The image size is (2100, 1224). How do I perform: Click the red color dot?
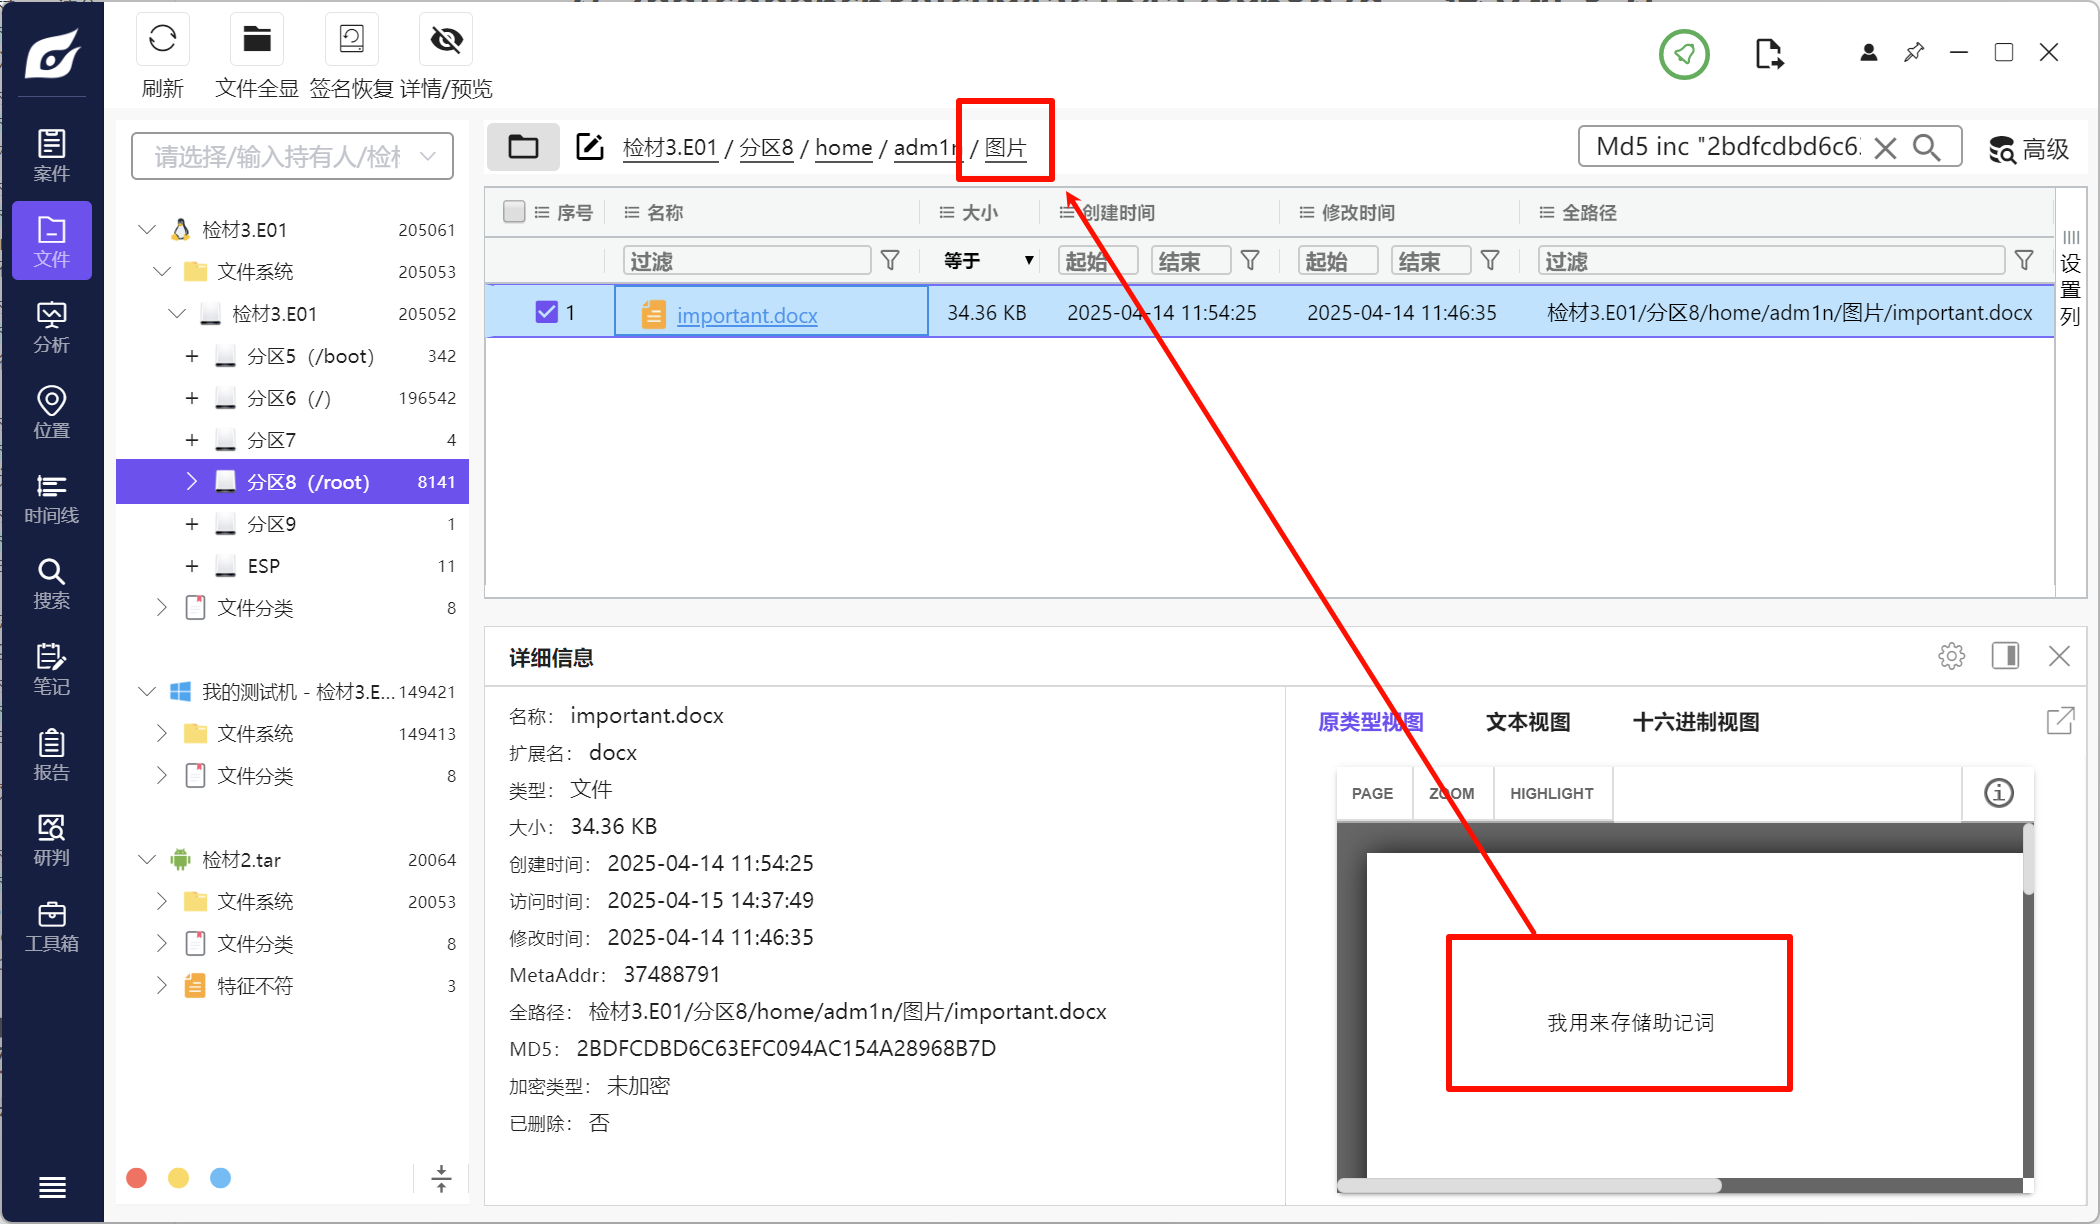tap(137, 1178)
